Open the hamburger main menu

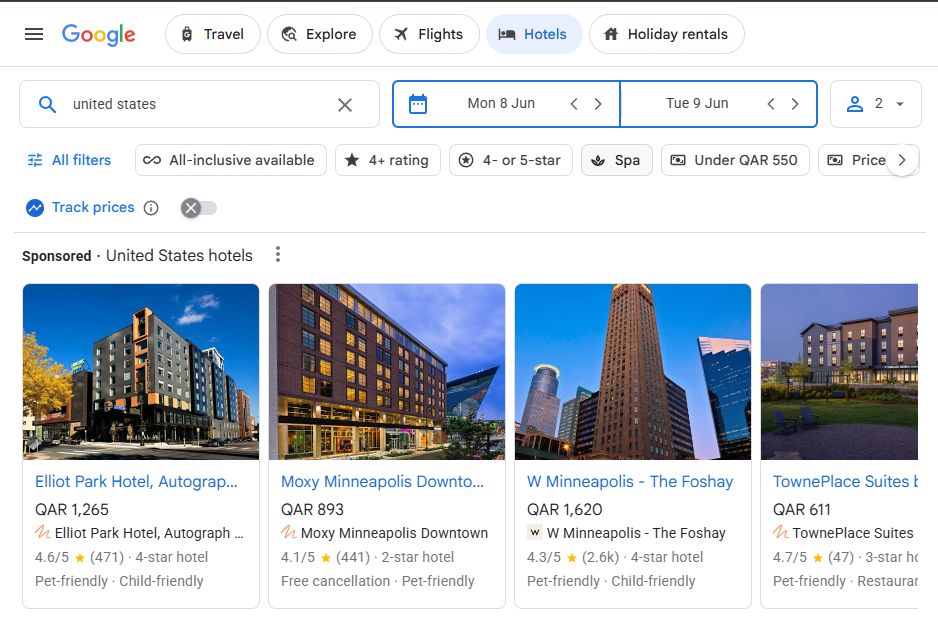click(x=34, y=34)
